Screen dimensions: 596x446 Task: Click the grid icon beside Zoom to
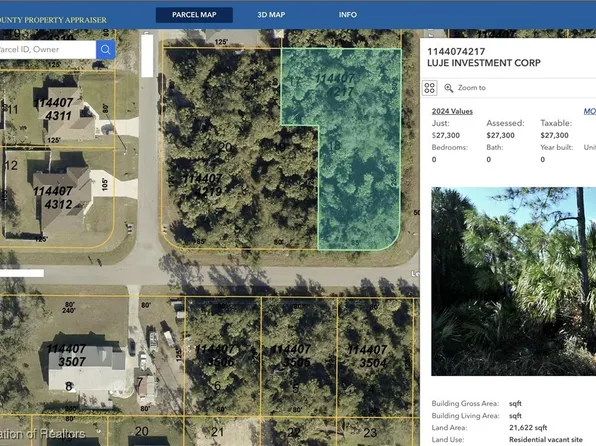point(430,88)
